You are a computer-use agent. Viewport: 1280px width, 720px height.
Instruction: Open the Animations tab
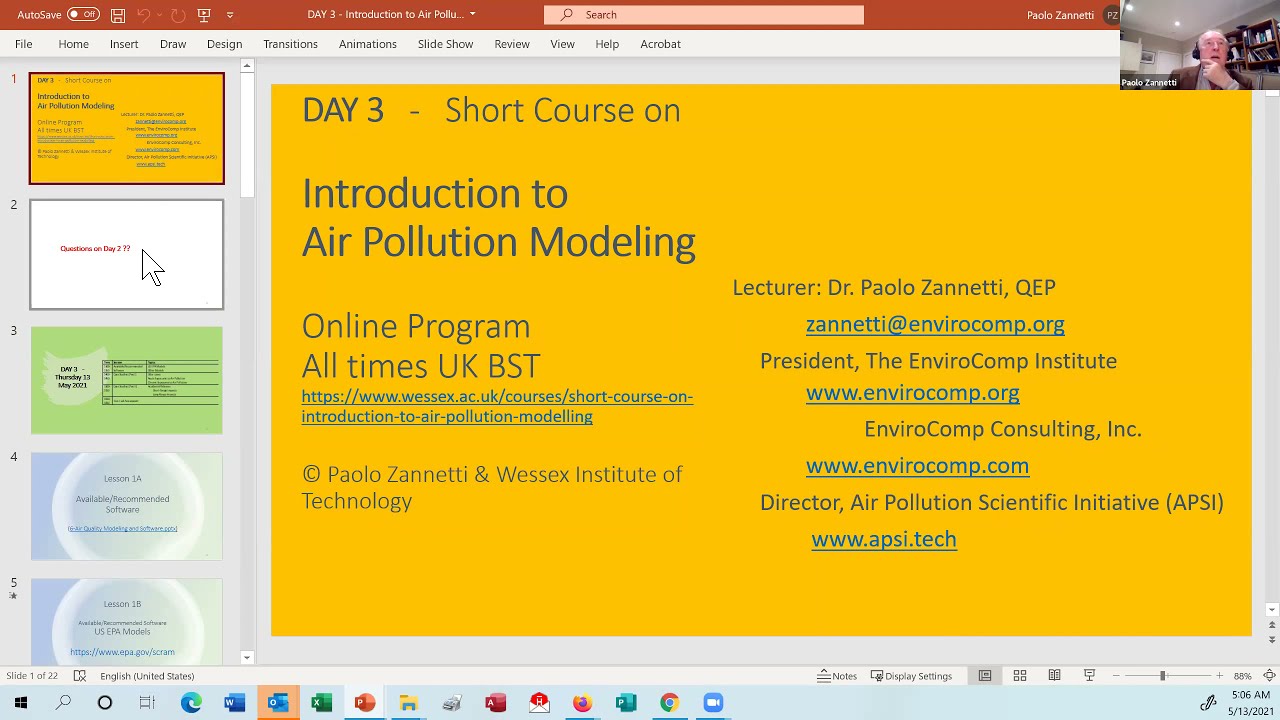pyautogui.click(x=367, y=44)
